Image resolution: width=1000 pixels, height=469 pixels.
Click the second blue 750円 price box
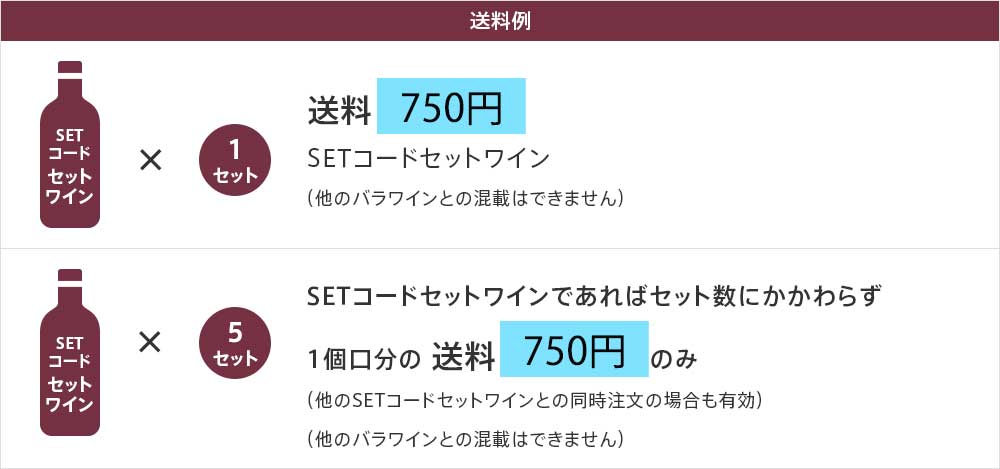tap(574, 349)
